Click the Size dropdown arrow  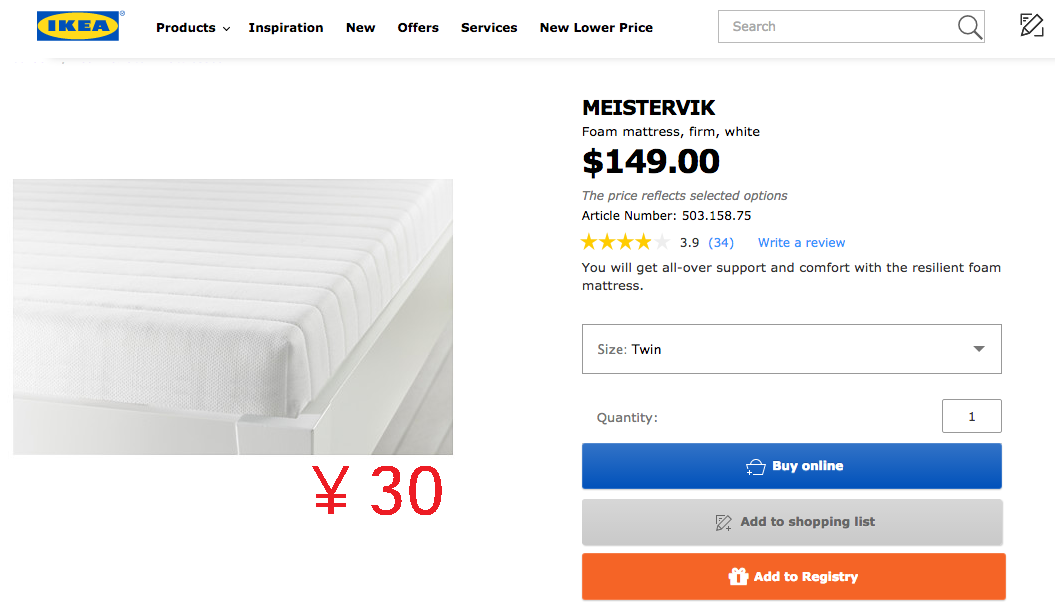click(979, 349)
